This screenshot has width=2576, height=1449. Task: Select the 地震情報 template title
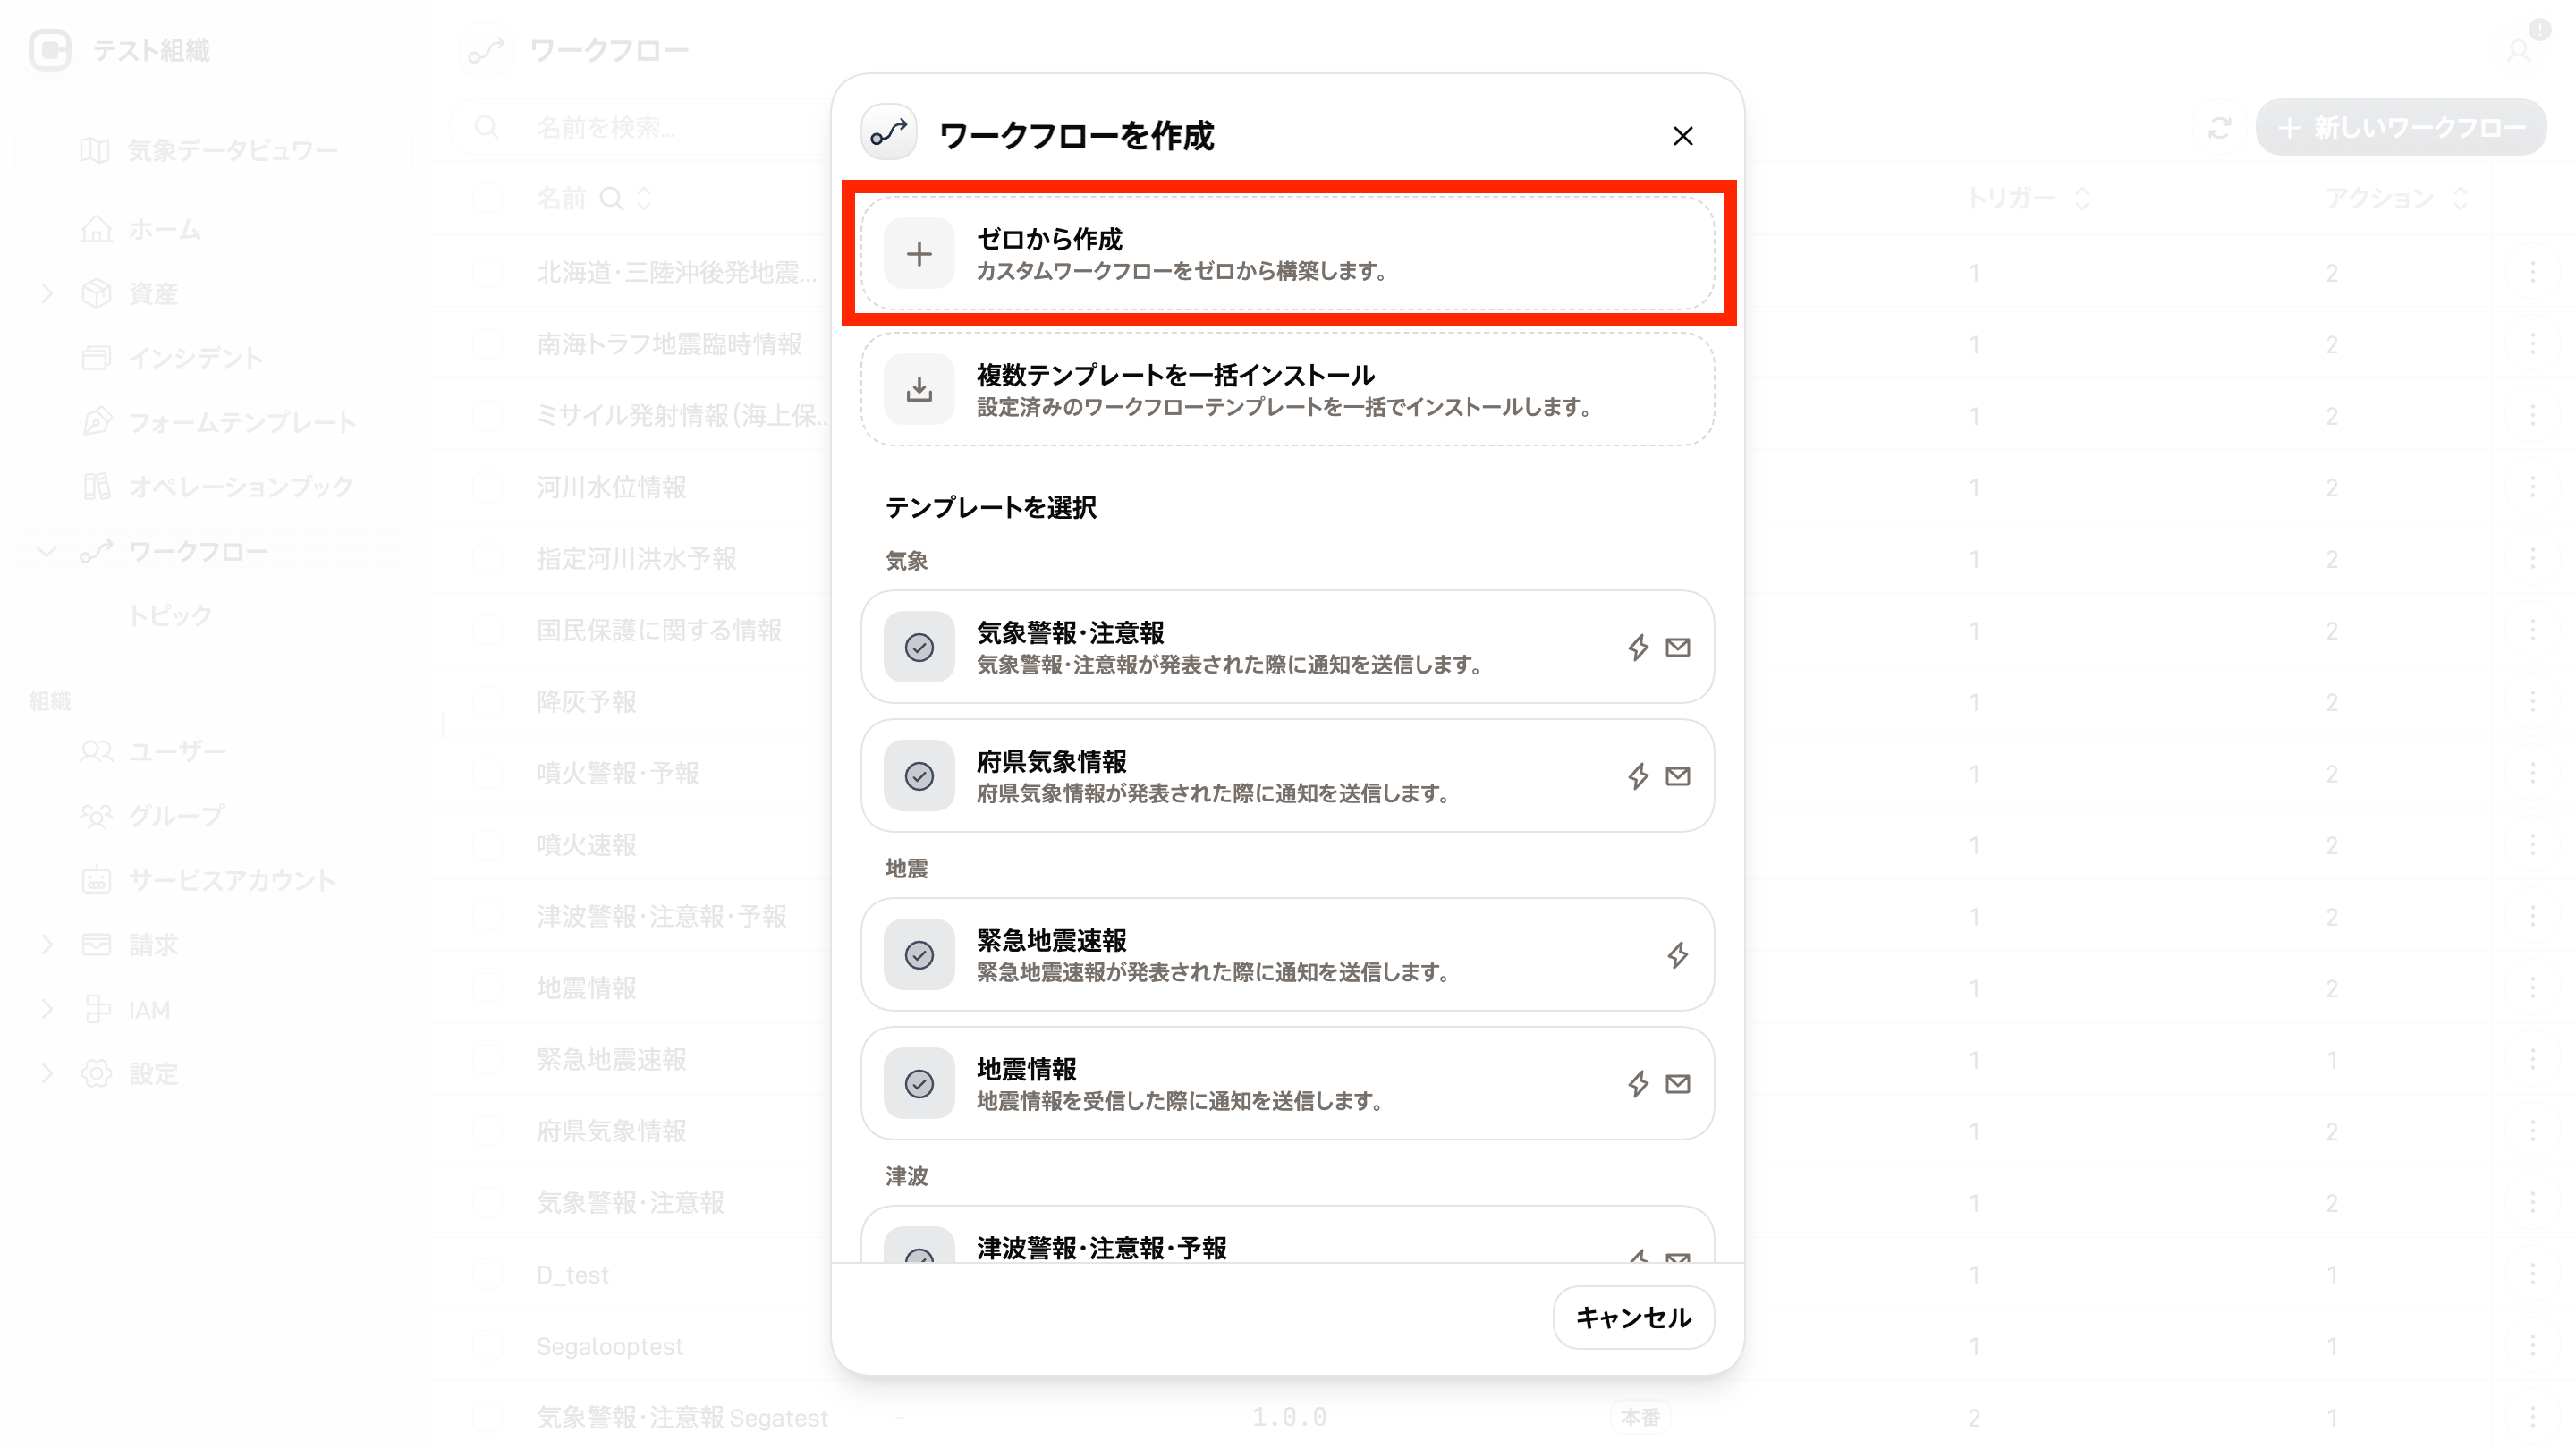(x=1027, y=1069)
